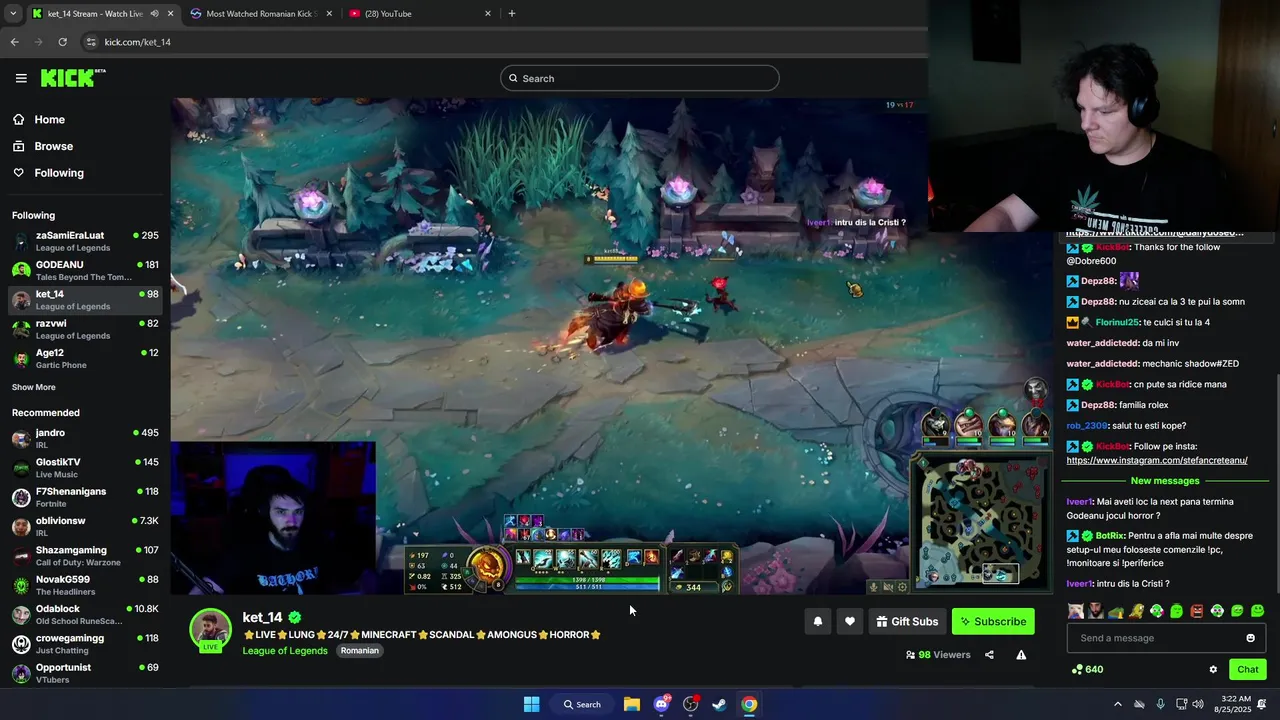
Task: Open crowegamingg recommended channel
Action: 85,643
